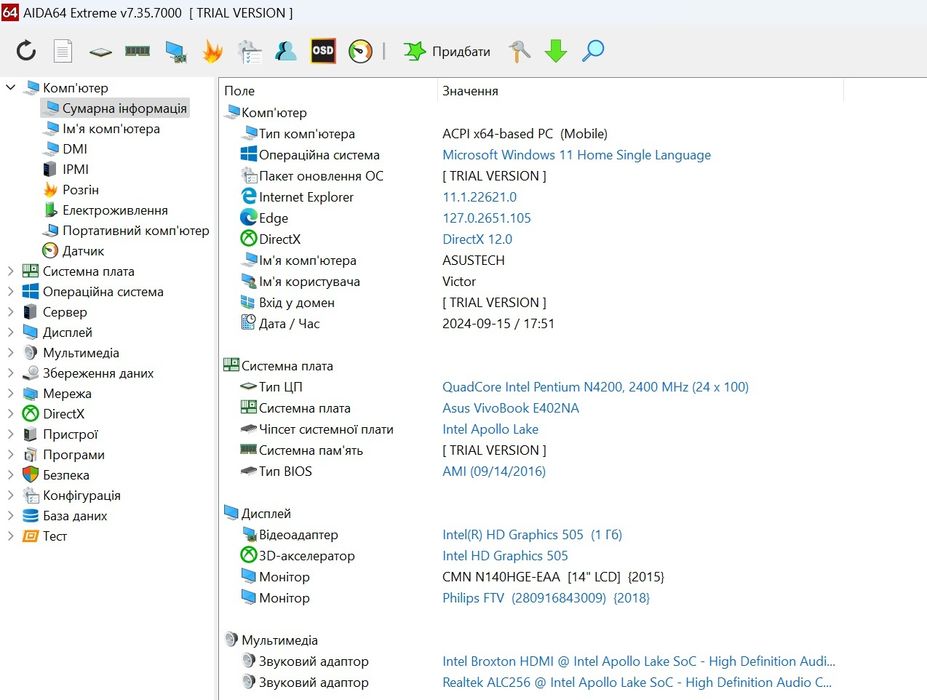
Task: Expand the Мережа tree node
Action: tap(11, 394)
